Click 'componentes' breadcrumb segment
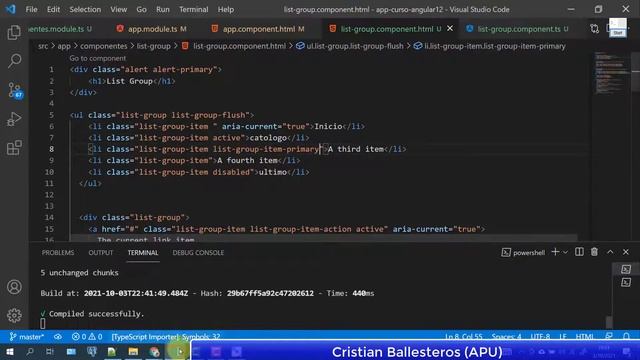Screen dimensions: 640x360 (104, 46)
